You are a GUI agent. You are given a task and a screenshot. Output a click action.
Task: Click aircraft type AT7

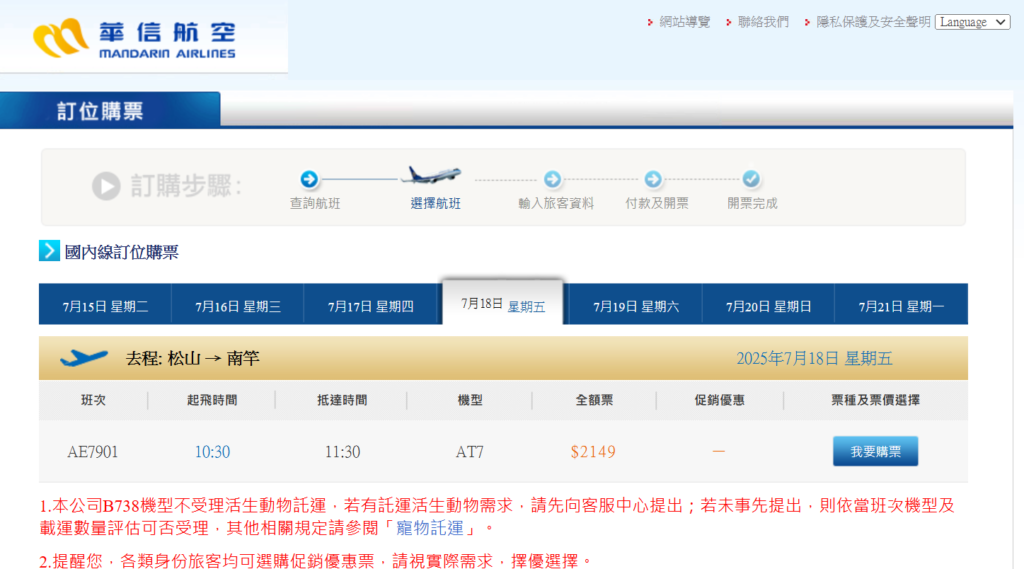pyautogui.click(x=470, y=451)
